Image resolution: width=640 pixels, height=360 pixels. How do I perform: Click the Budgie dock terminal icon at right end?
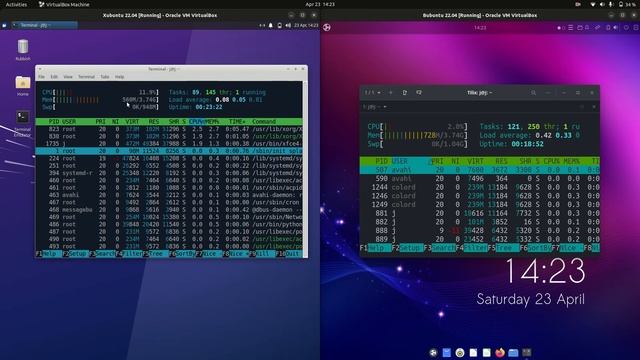pos(527,352)
